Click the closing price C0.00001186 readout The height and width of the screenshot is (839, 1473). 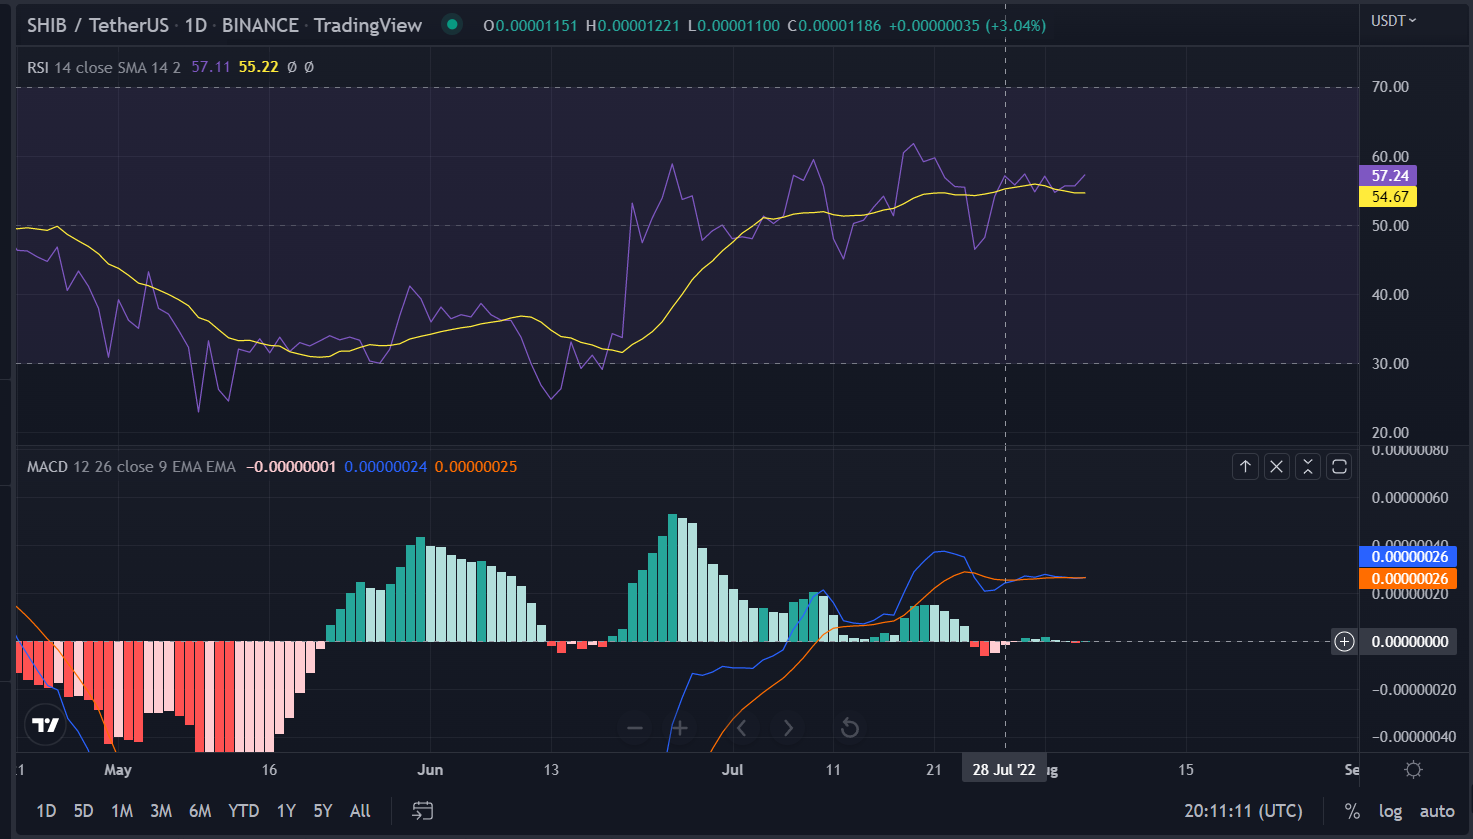834,26
